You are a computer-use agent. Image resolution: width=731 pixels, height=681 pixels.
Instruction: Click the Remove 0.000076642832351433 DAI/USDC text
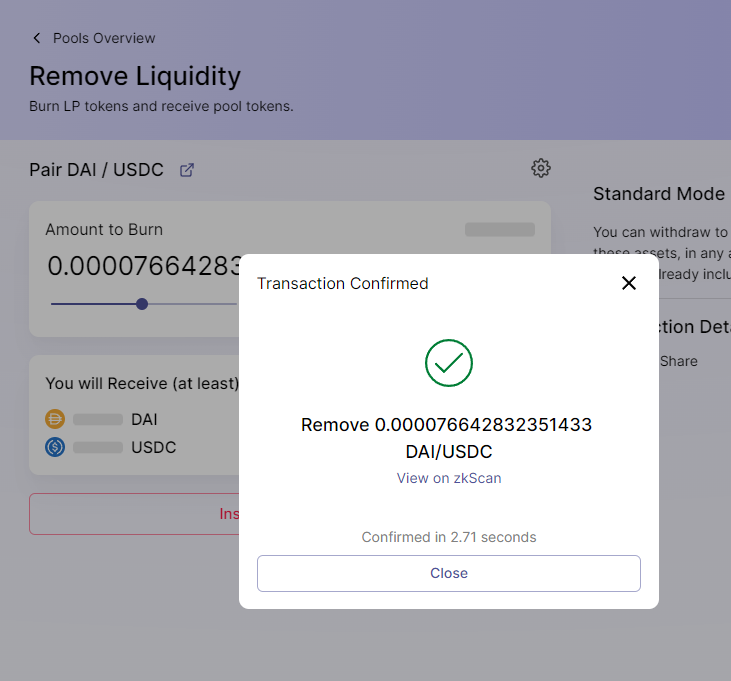tap(447, 438)
